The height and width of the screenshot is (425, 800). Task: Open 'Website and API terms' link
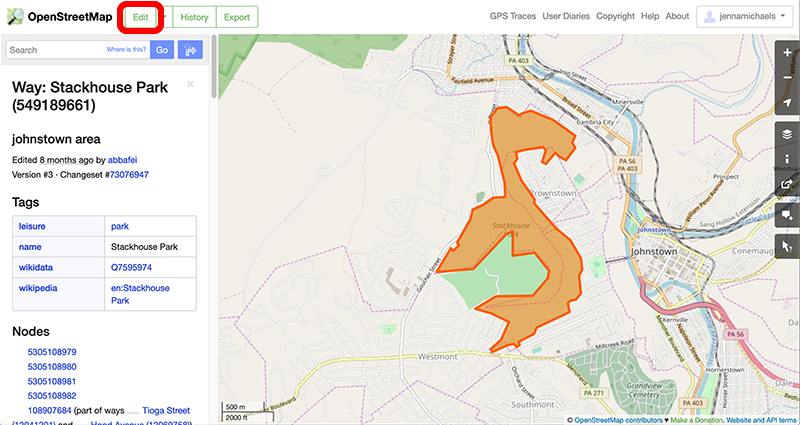[x=761, y=420]
